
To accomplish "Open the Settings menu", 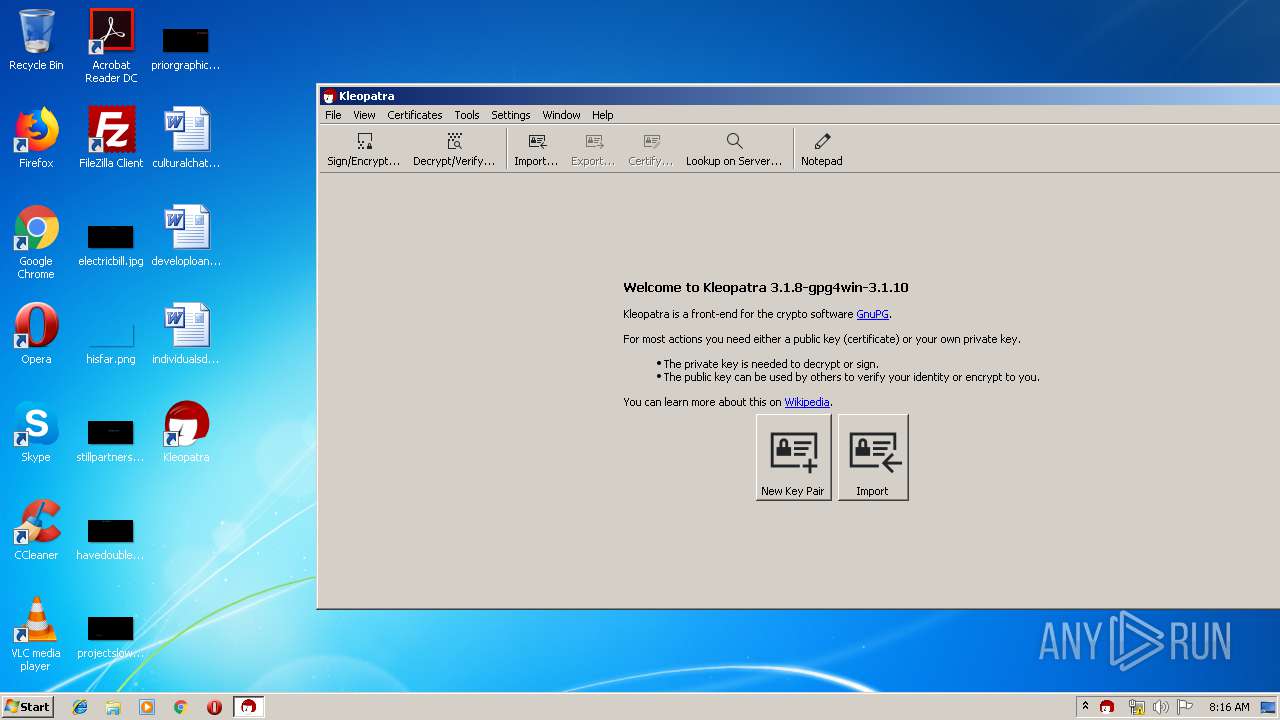I will (x=511, y=115).
